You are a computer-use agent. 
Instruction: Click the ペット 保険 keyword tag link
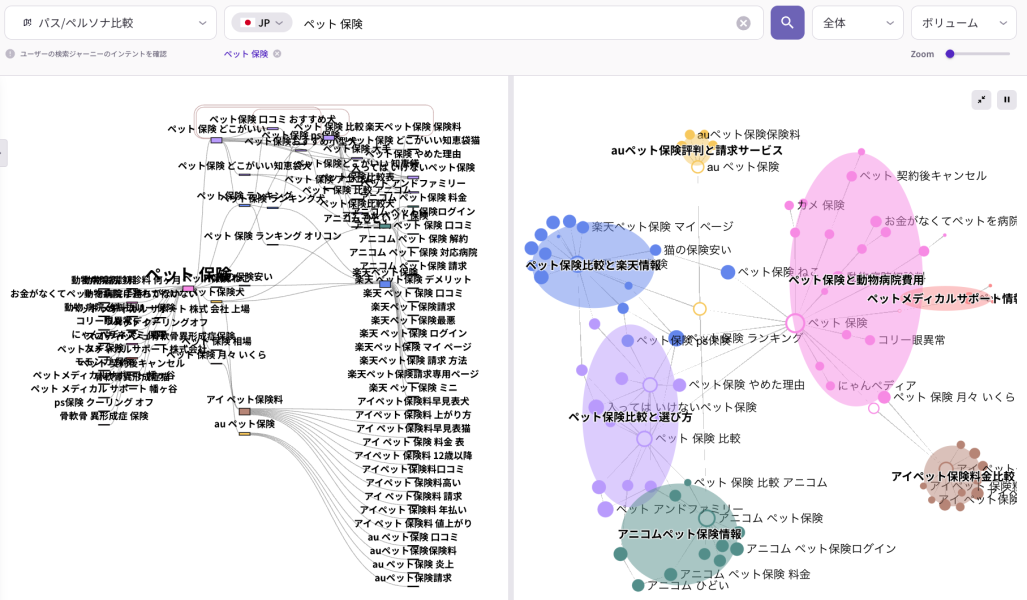pyautogui.click(x=245, y=54)
